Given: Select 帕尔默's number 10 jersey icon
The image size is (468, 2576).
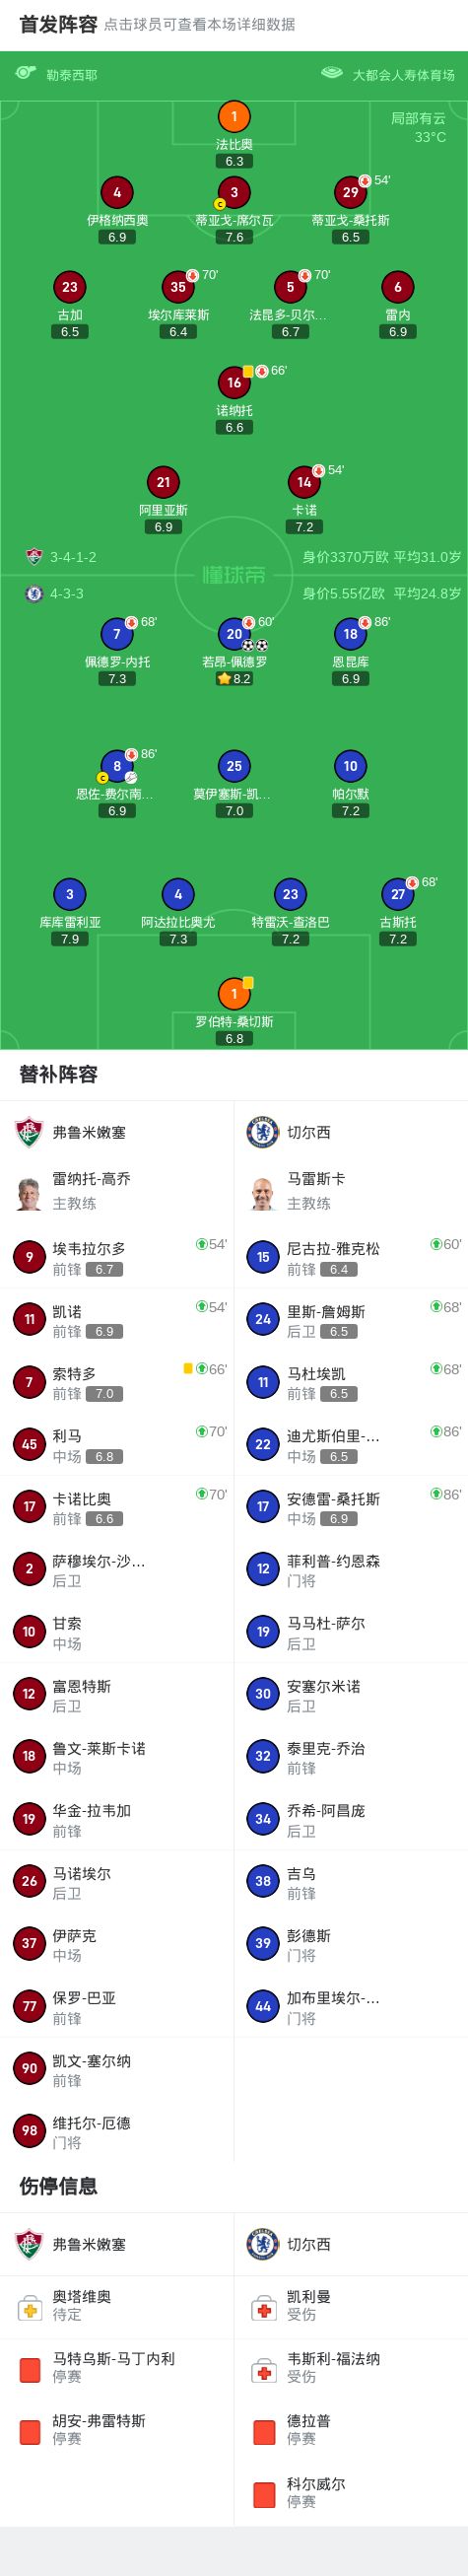Looking at the screenshot, I should click(x=350, y=767).
